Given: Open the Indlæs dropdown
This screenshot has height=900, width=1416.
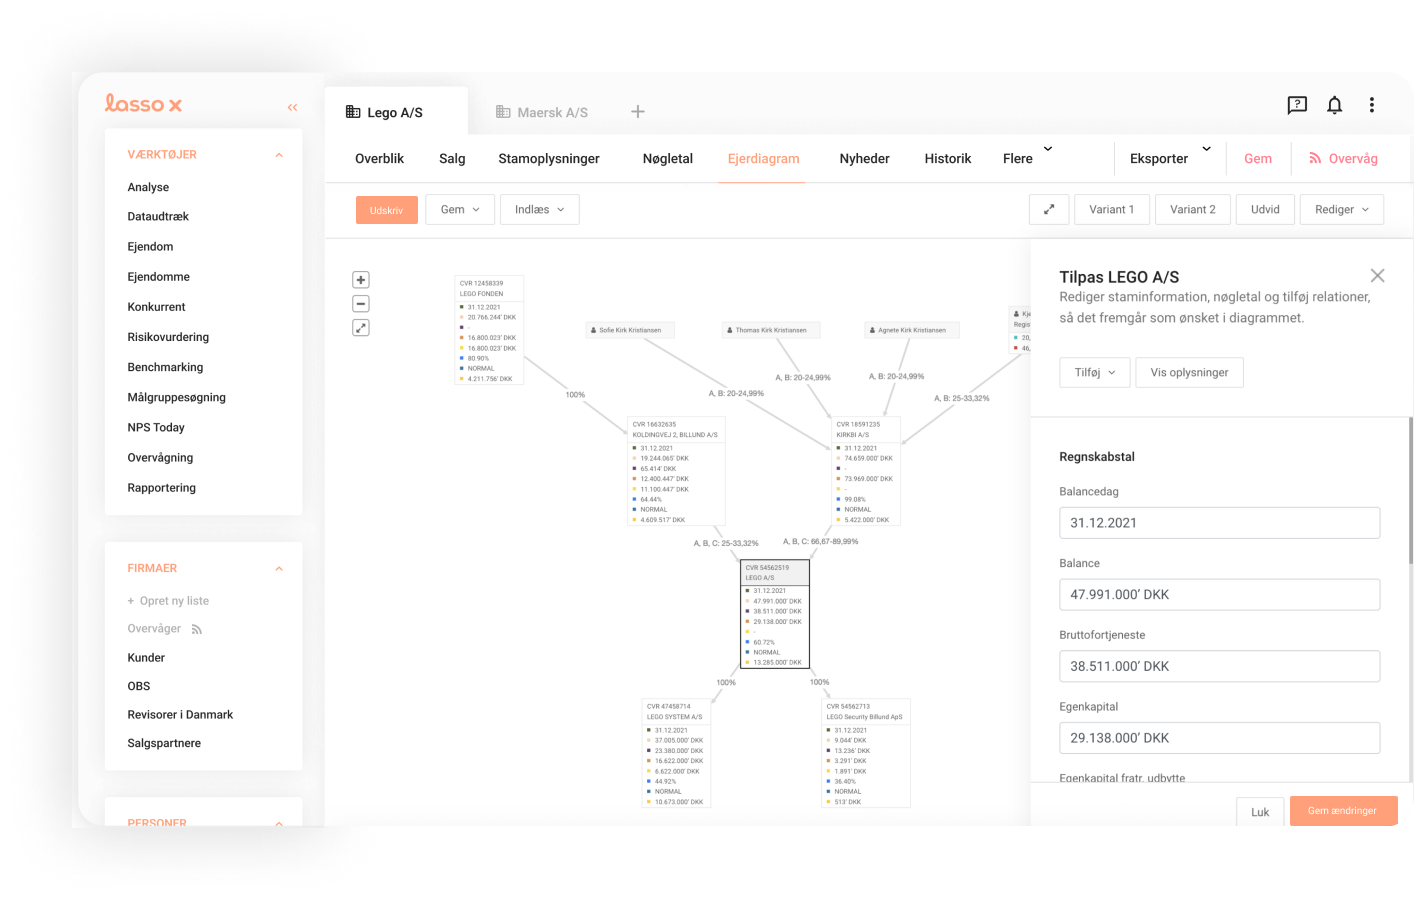Looking at the screenshot, I should point(540,209).
